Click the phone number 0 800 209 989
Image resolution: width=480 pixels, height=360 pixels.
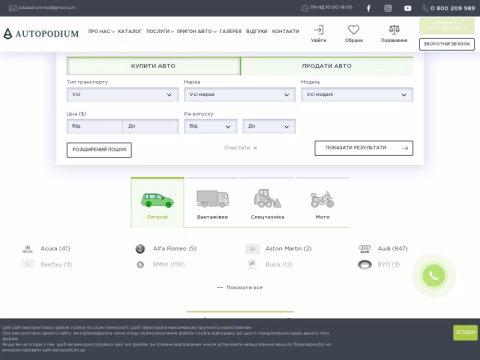click(x=452, y=8)
